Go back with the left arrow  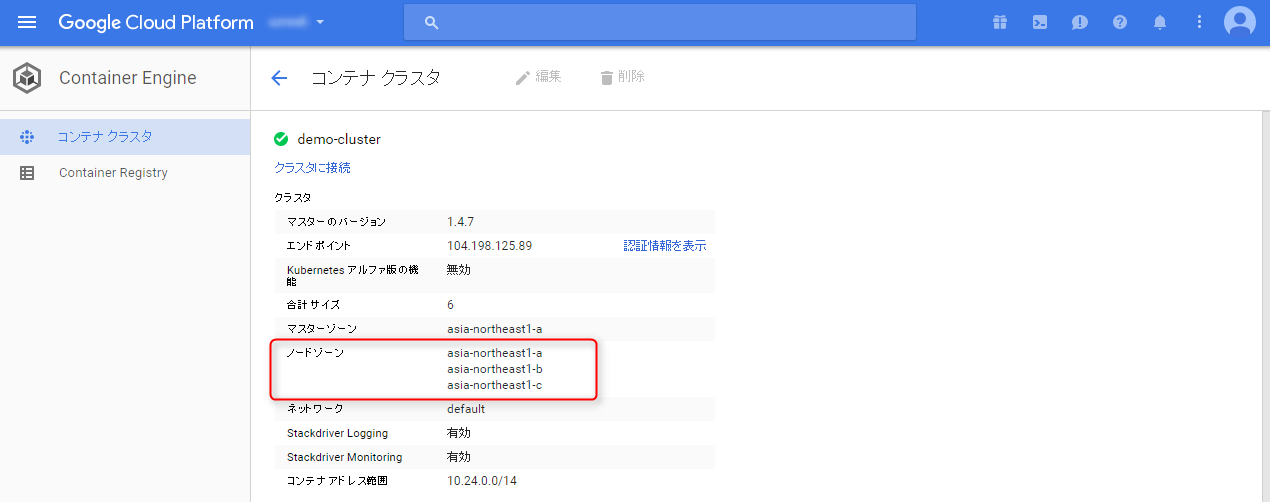(279, 78)
